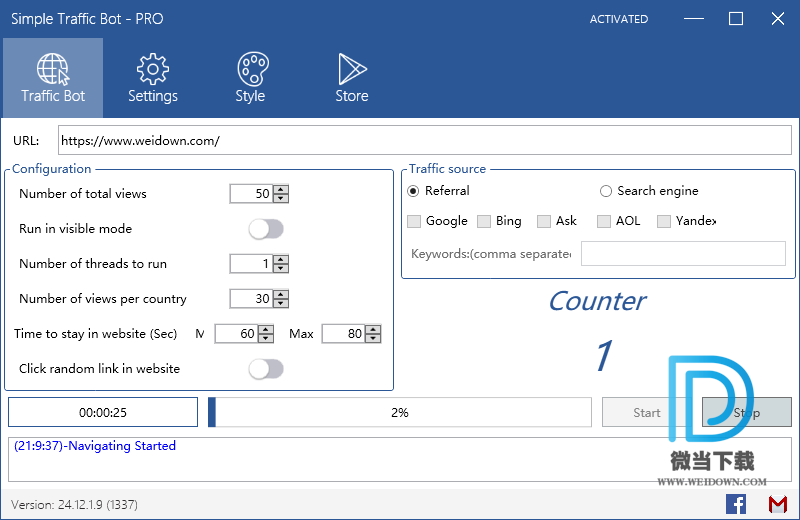Image resolution: width=800 pixels, height=520 pixels.
Task: Click the Gmail icon in the status bar
Action: [x=778, y=504]
